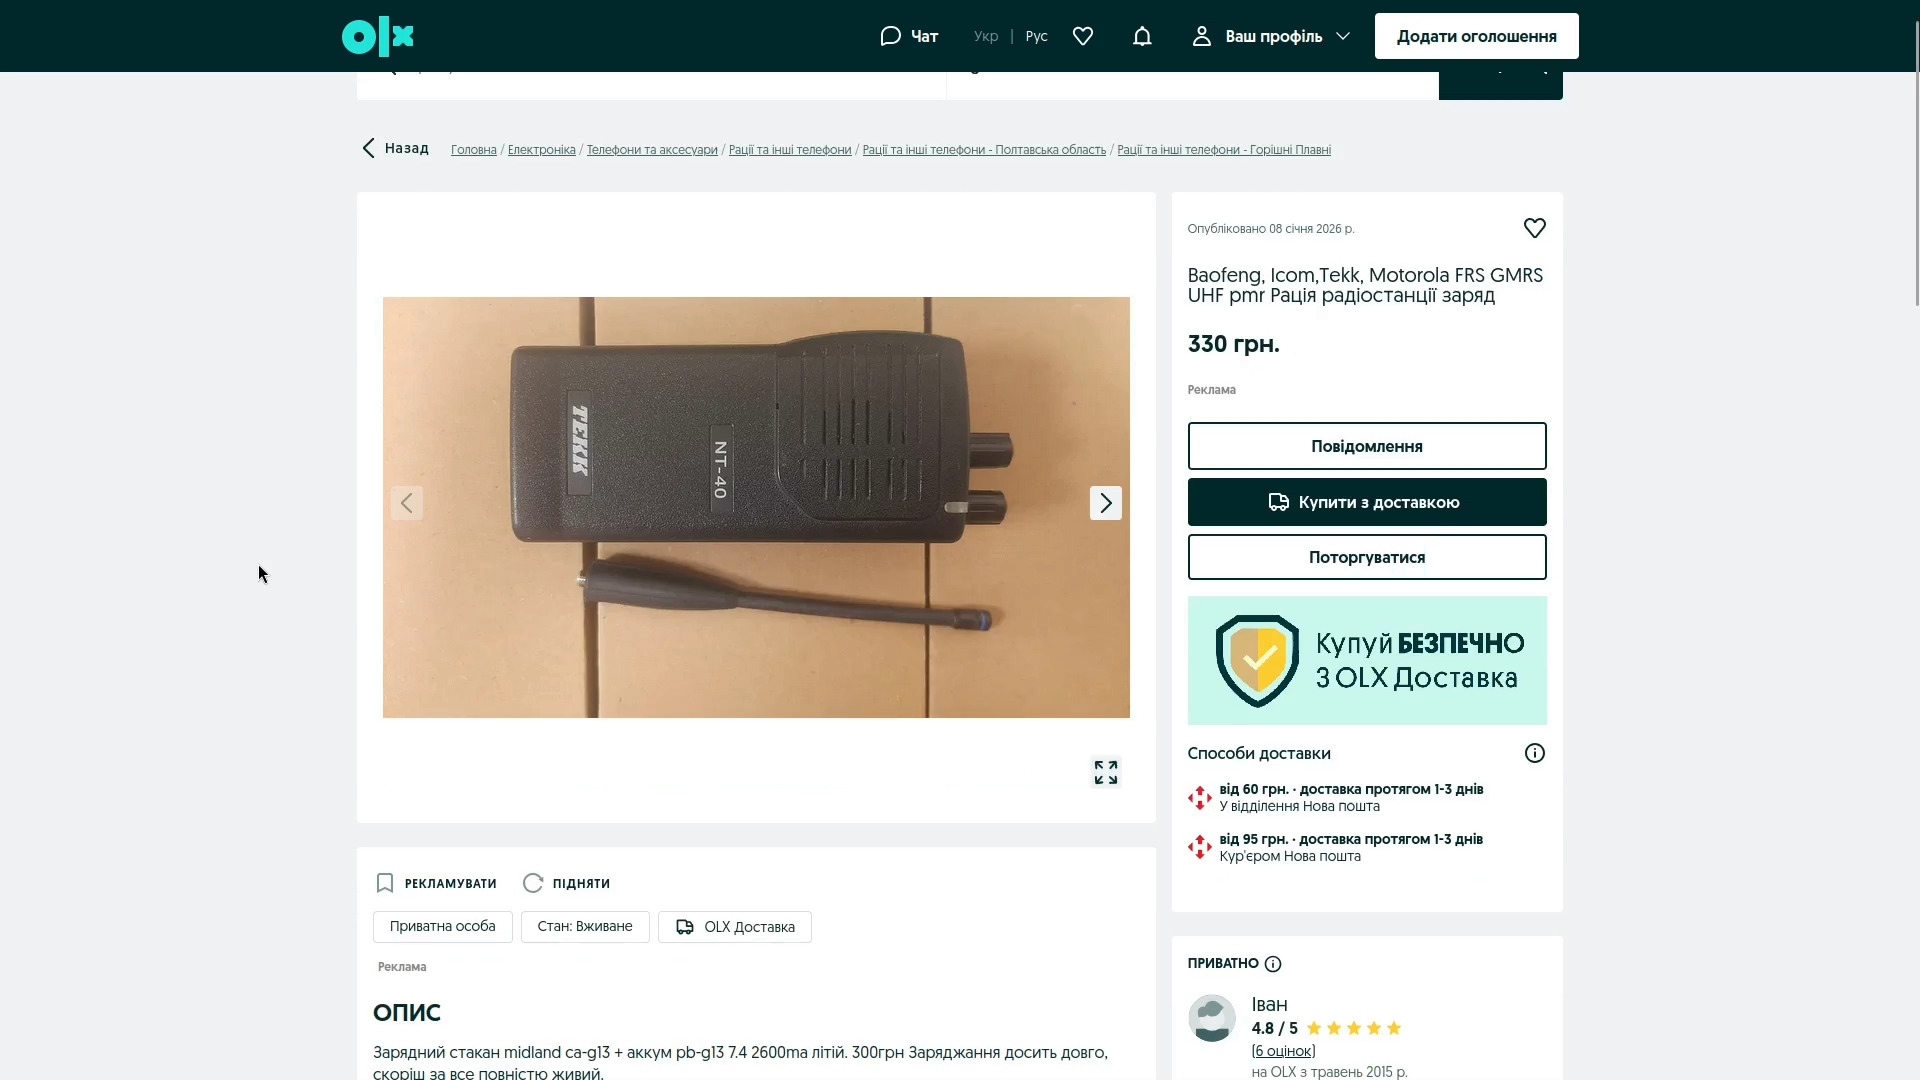This screenshot has height=1080, width=1920.
Task: Click the Tekk radio main photo
Action: [756, 507]
